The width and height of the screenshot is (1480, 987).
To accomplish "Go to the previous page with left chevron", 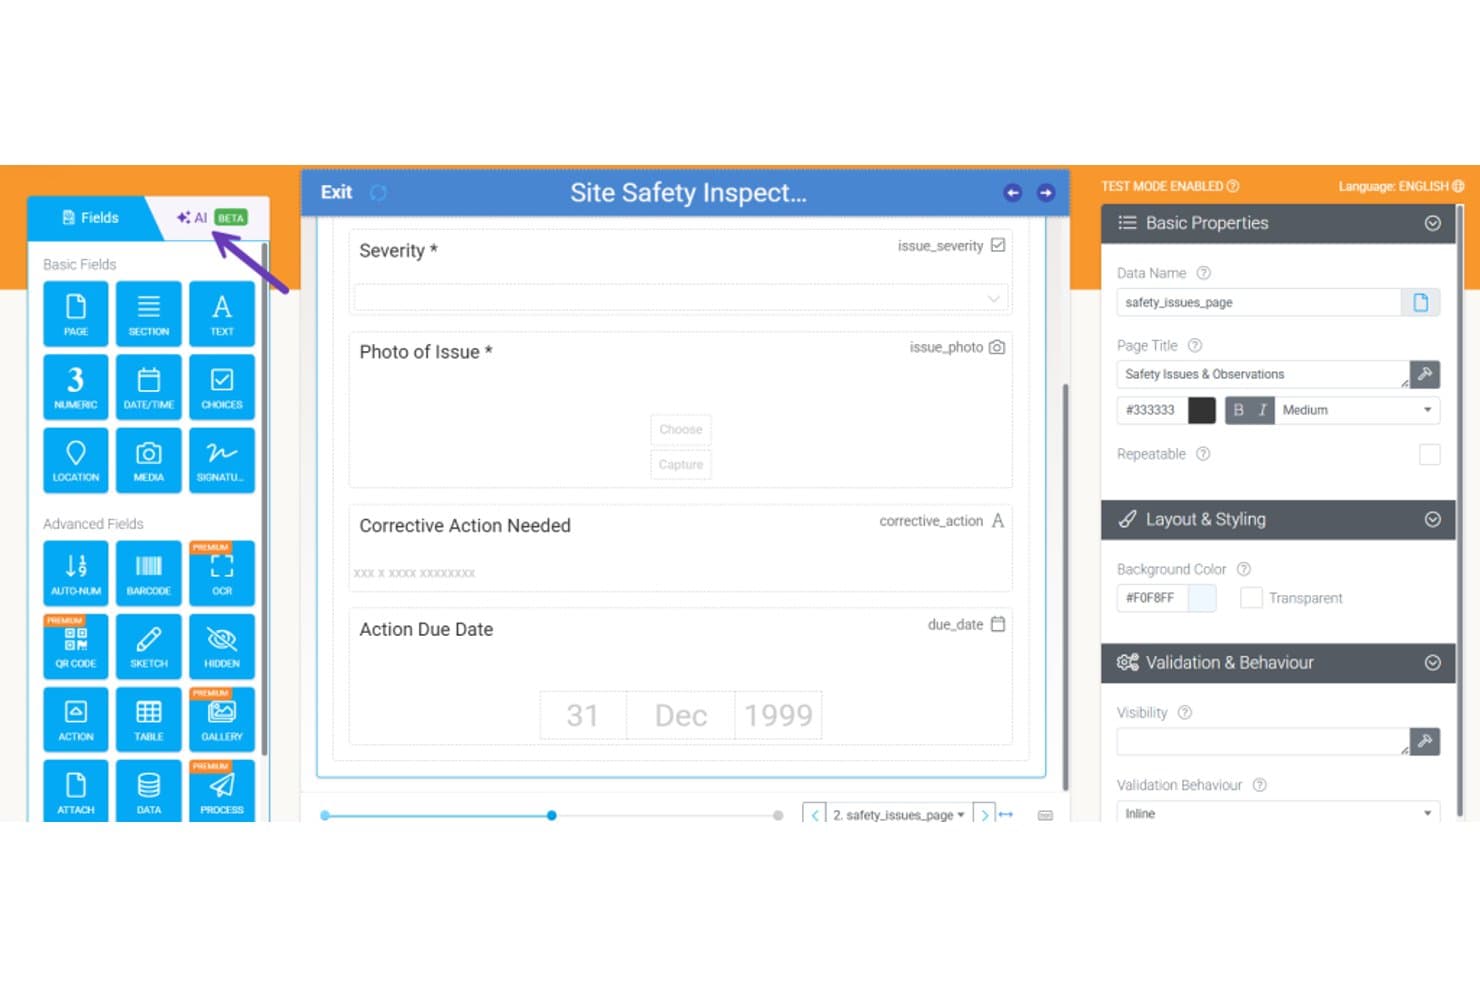I will [x=815, y=815].
